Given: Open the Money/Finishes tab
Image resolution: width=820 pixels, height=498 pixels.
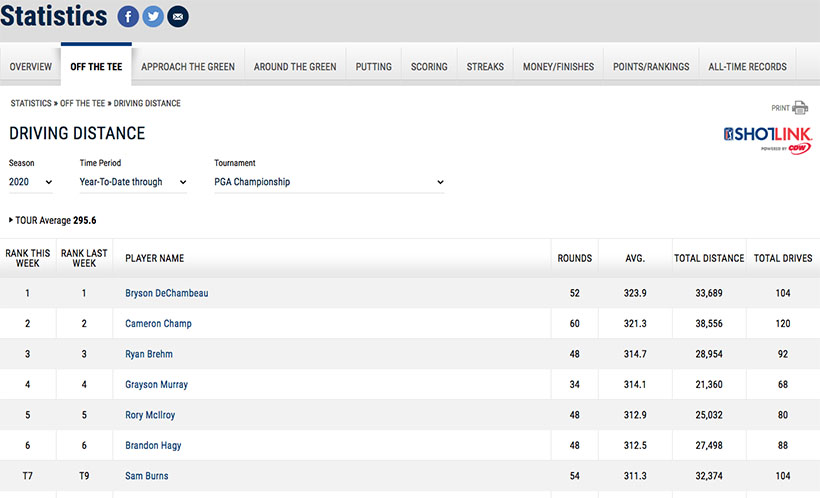Looking at the screenshot, I should click(x=558, y=67).
